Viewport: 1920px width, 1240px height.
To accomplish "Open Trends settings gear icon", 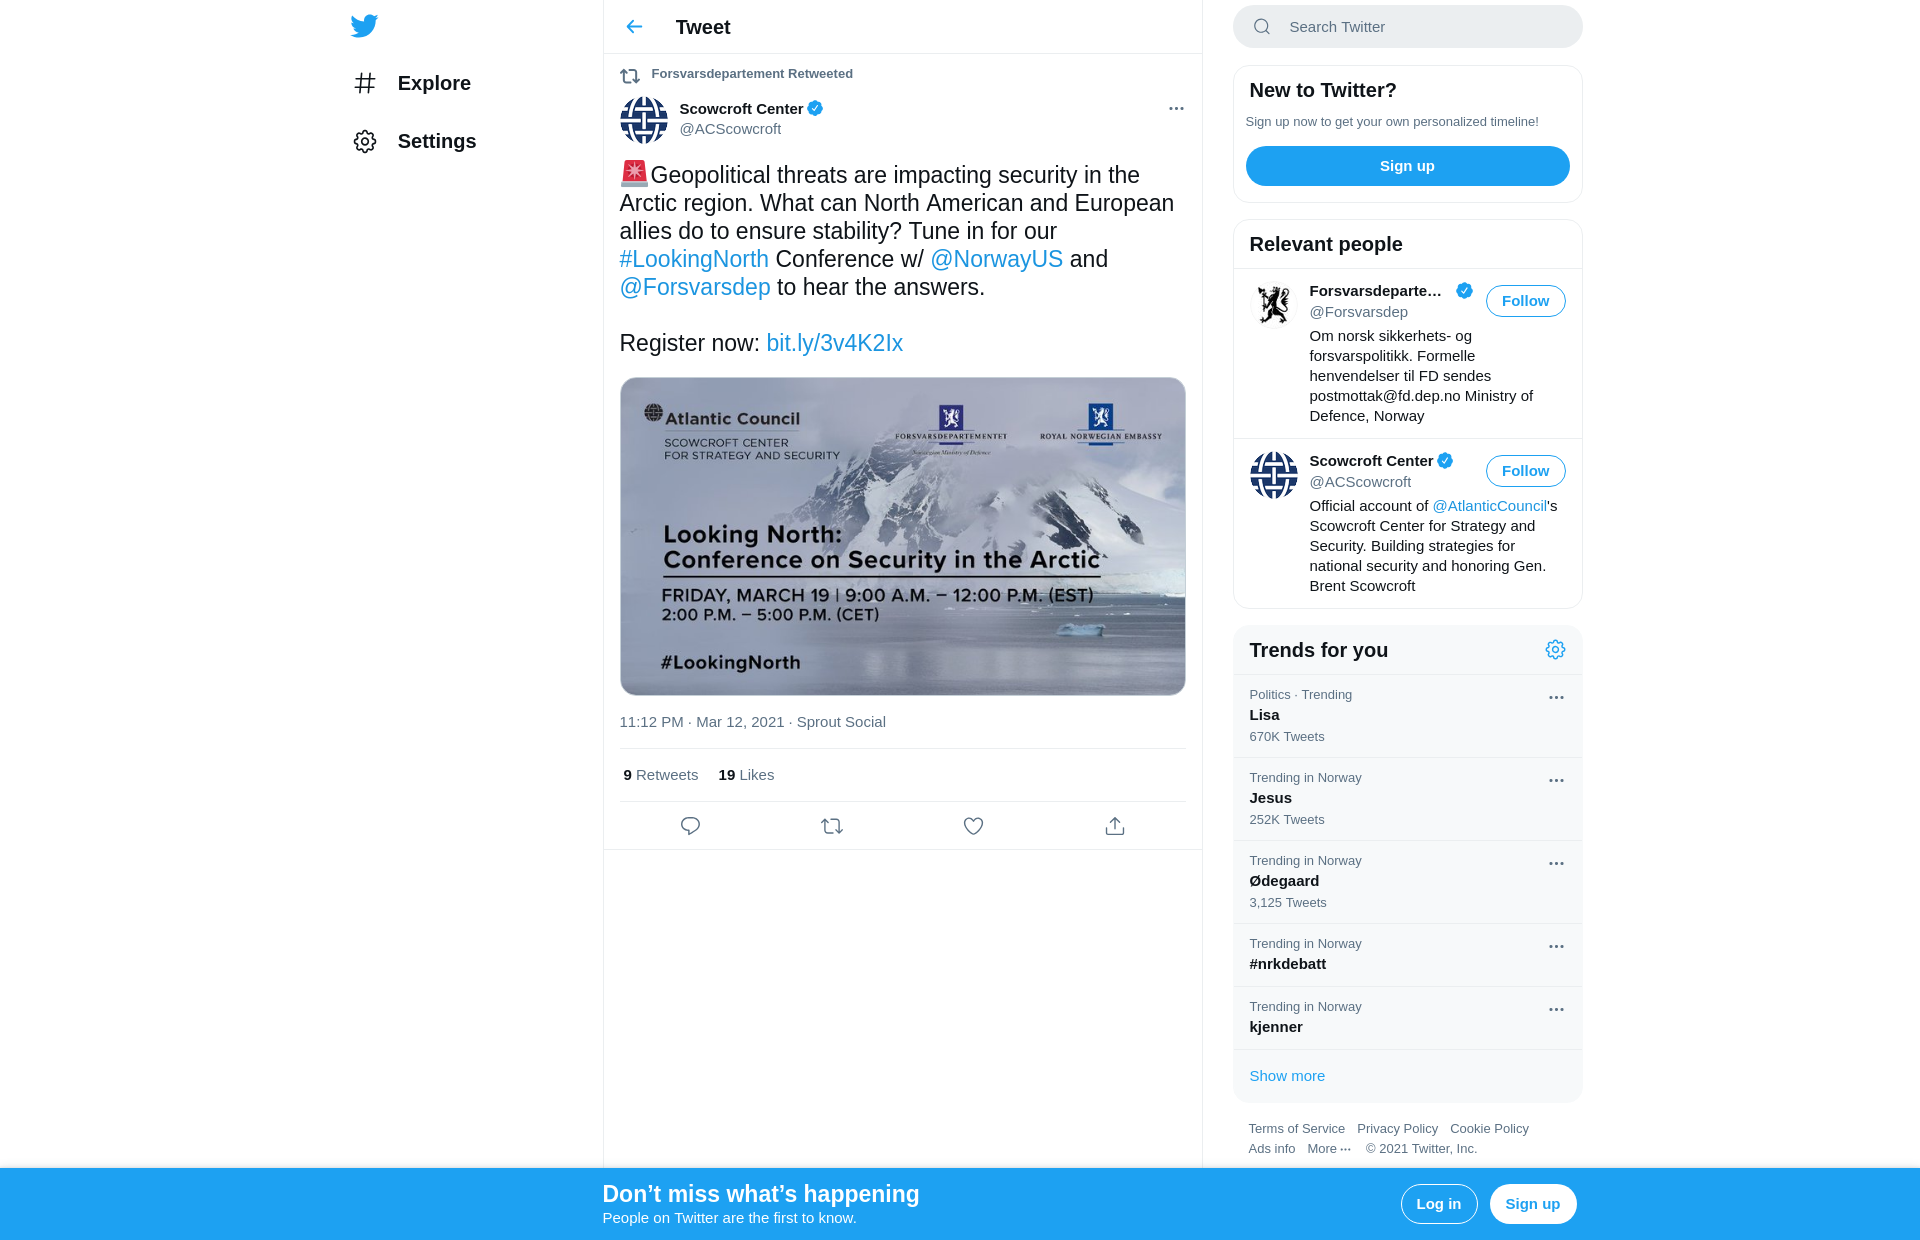I will coord(1555,650).
